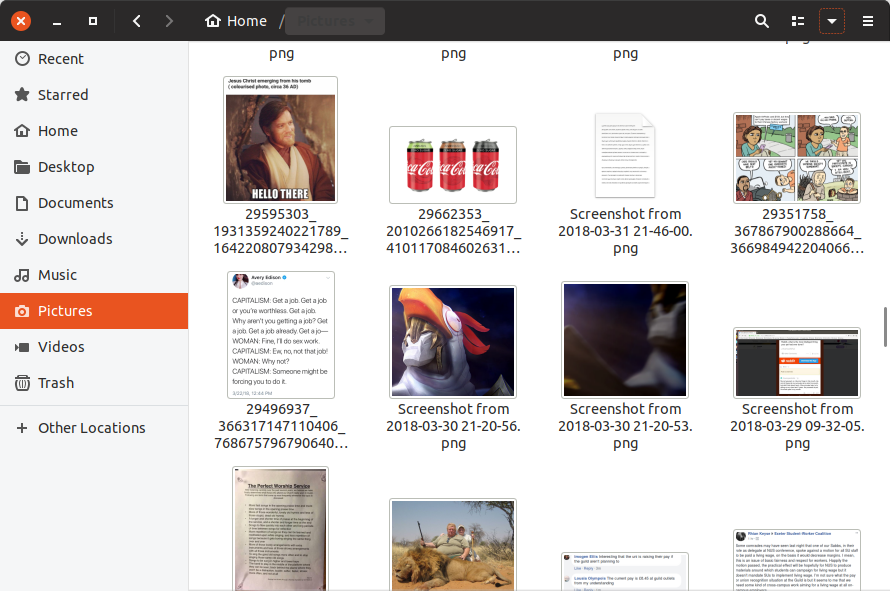Click the vertical scrollbar handle
The height and width of the screenshot is (591, 890).
(x=885, y=326)
